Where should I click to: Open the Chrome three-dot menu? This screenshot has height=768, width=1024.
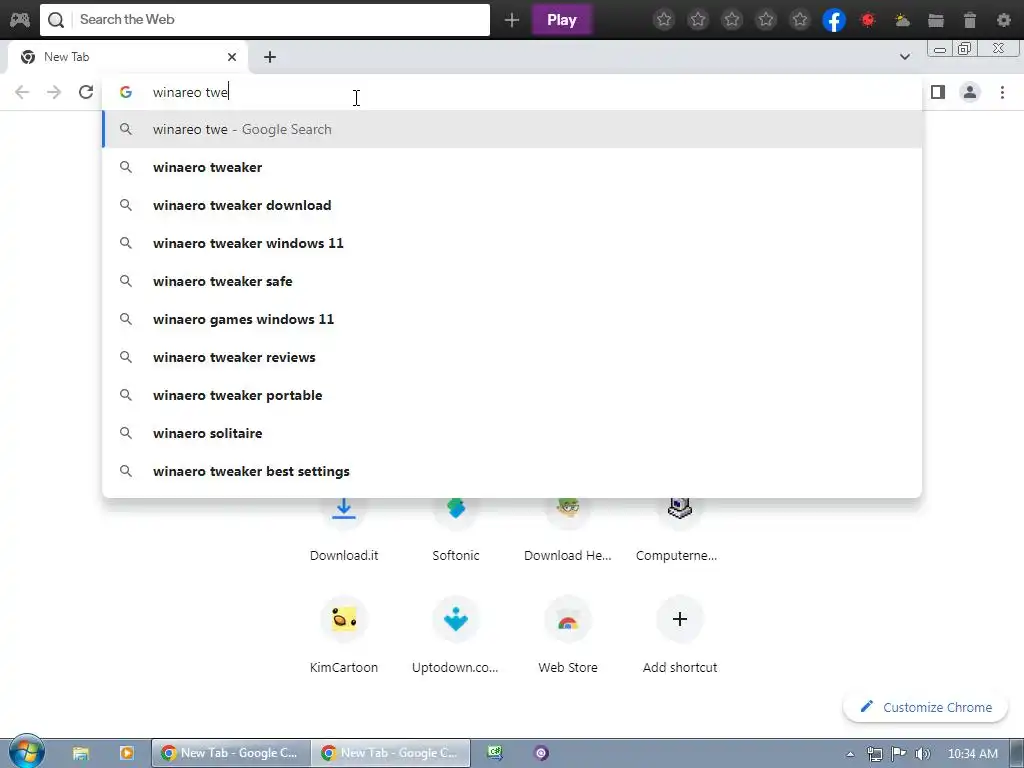click(1002, 92)
